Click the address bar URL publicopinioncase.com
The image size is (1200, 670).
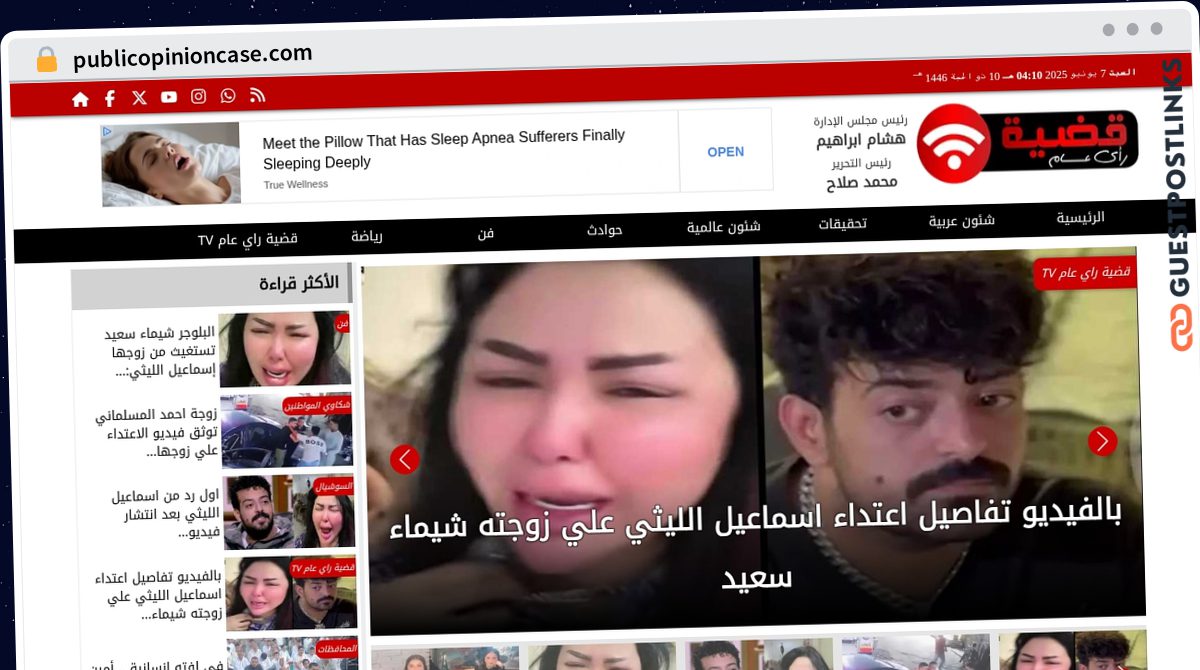(192, 56)
